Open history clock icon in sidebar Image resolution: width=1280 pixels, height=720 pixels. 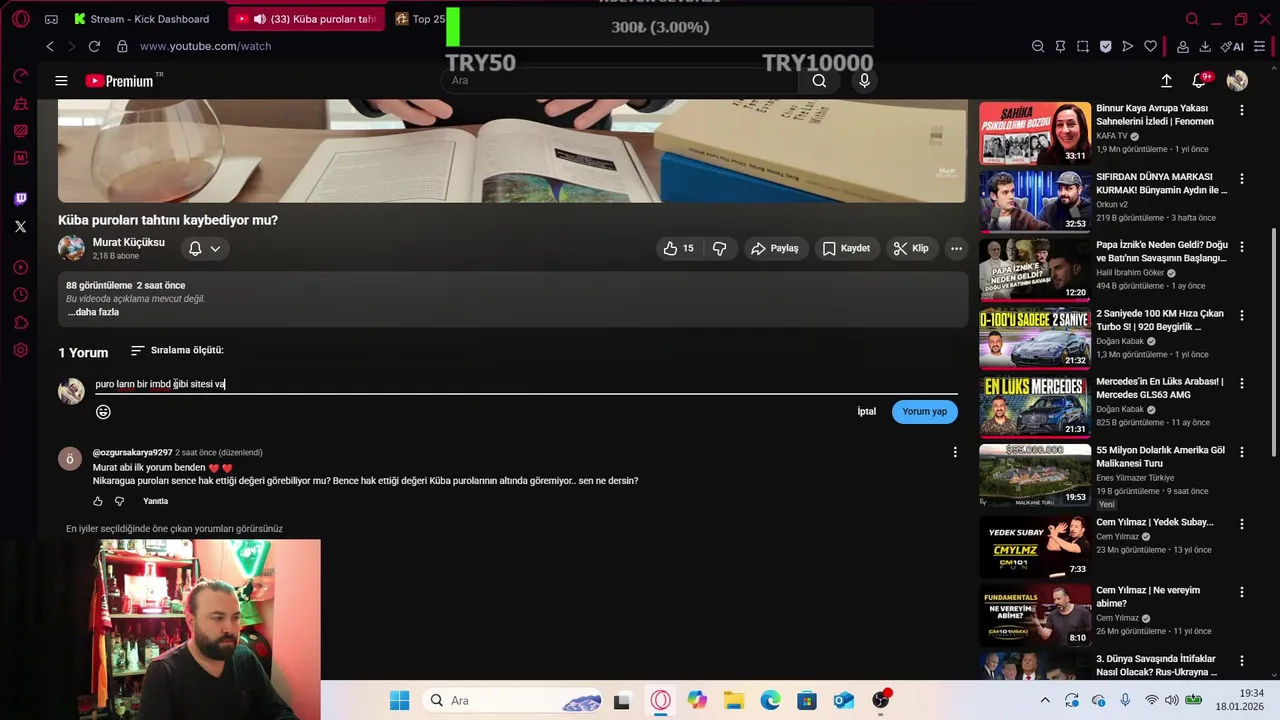pos(20,295)
